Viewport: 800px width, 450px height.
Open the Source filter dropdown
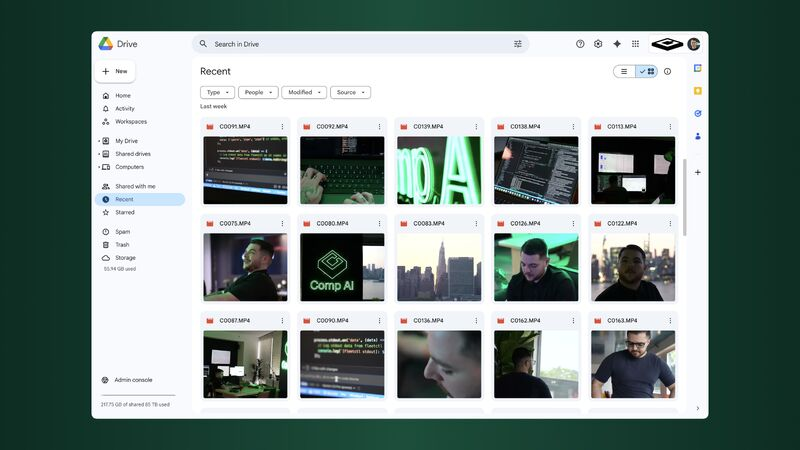[351, 92]
